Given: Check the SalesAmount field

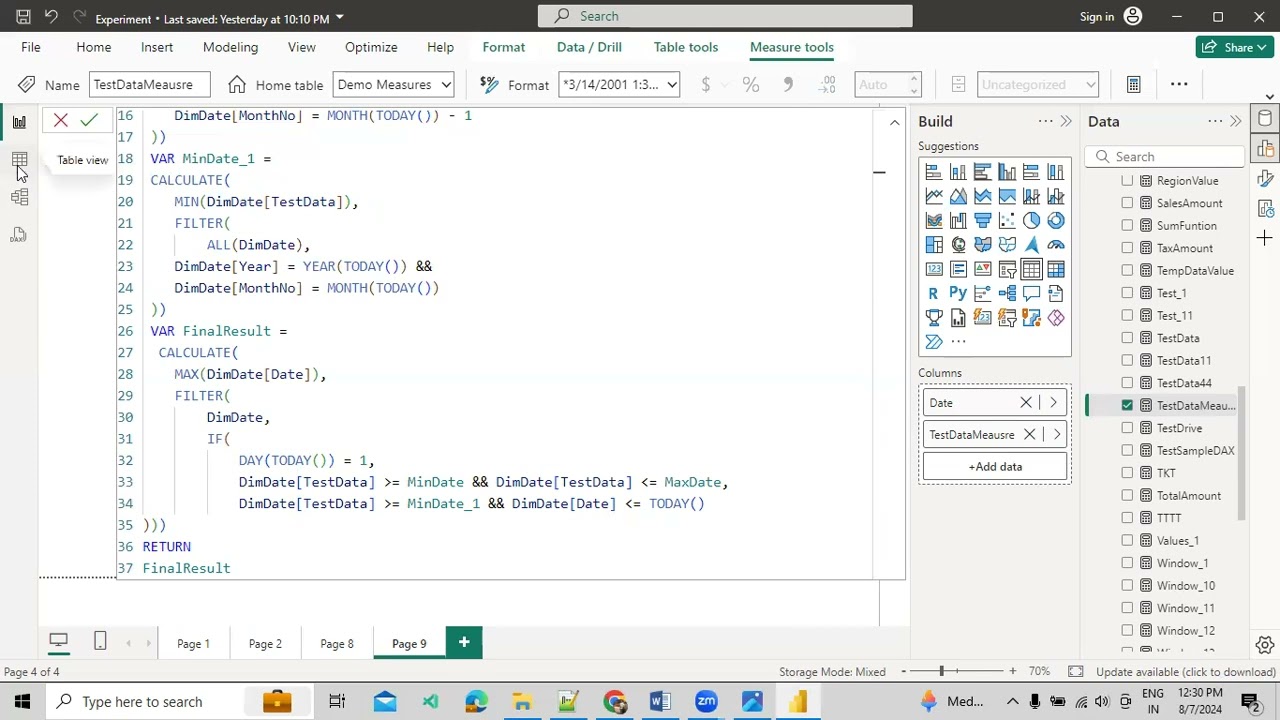Looking at the screenshot, I should point(1128,203).
